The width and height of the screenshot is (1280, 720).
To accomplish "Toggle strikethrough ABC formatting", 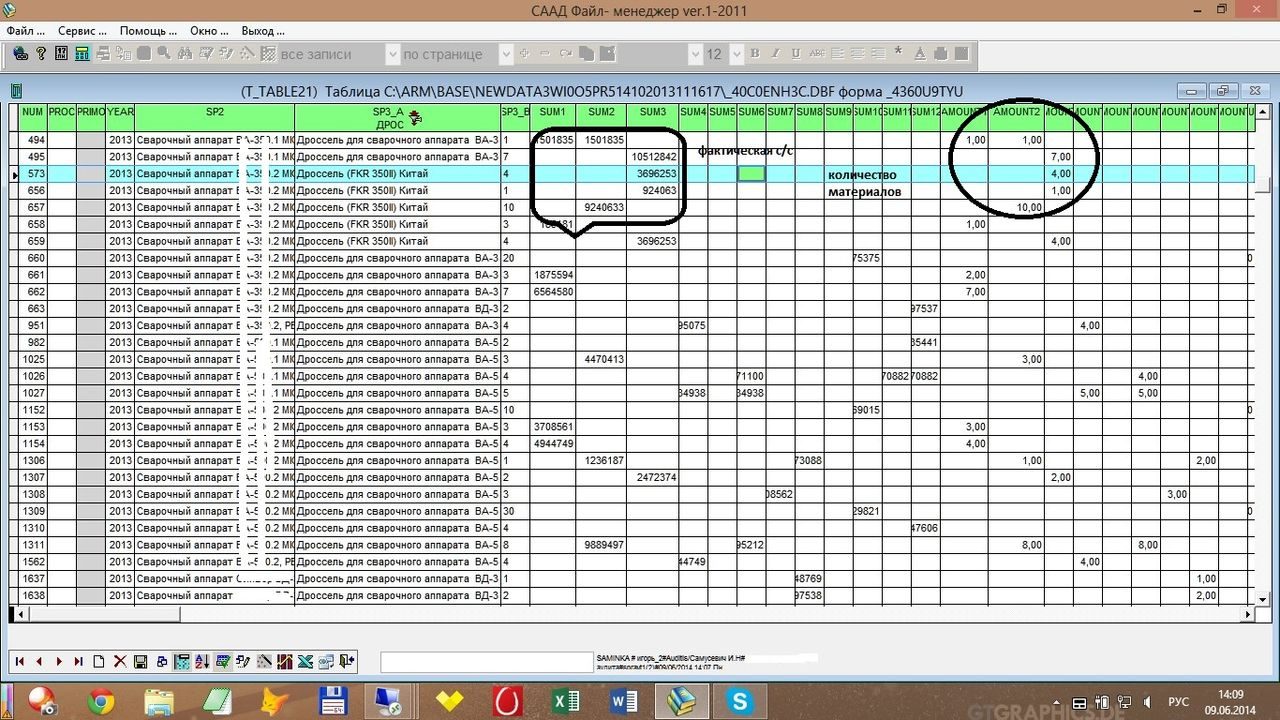I will [818, 54].
